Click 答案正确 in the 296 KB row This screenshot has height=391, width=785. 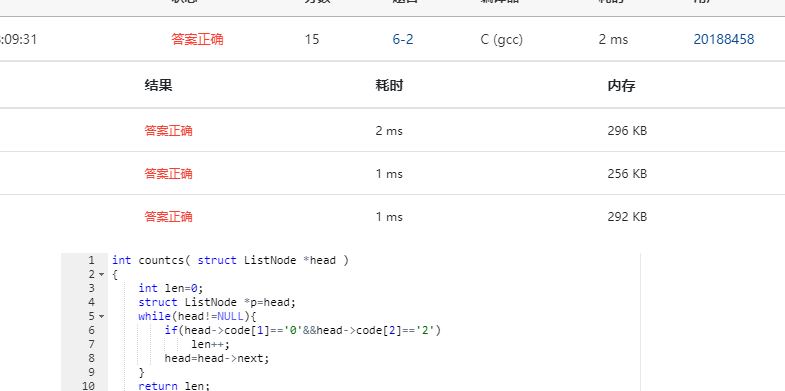(x=168, y=131)
